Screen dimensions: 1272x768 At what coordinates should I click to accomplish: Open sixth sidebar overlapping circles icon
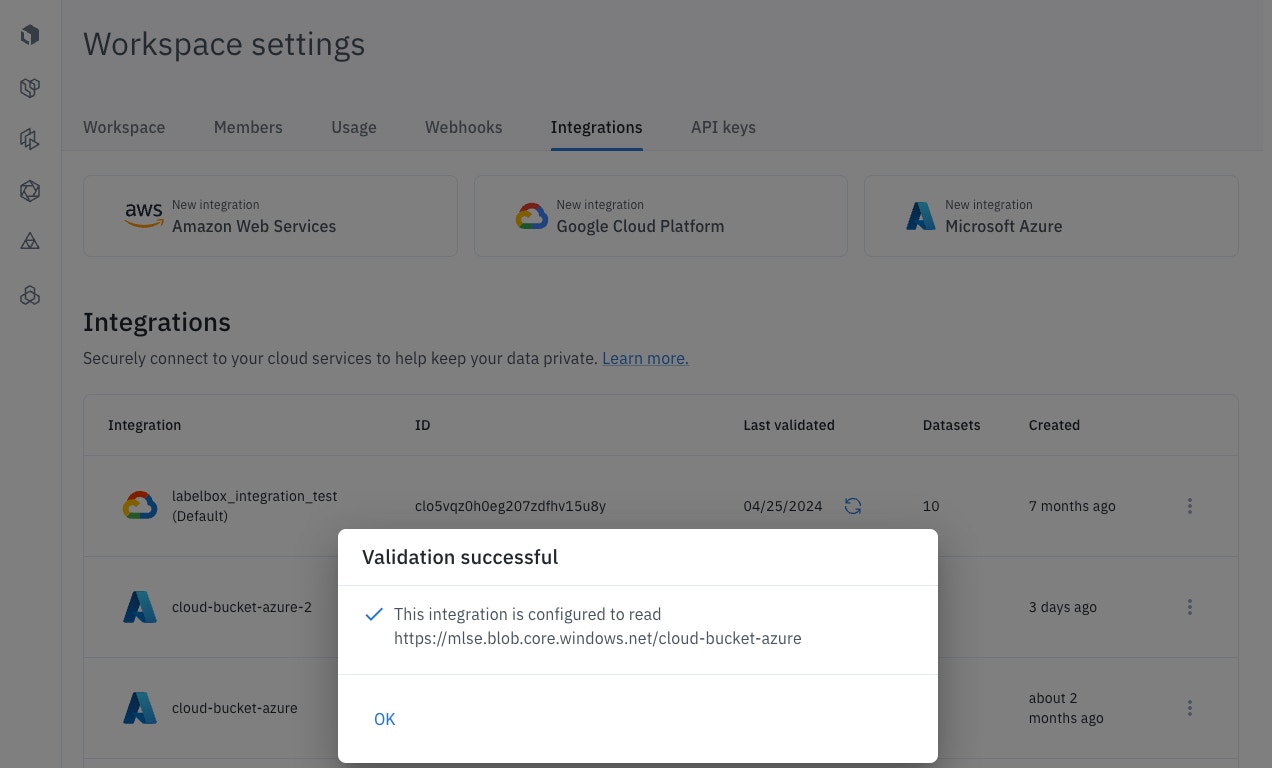pos(30,295)
